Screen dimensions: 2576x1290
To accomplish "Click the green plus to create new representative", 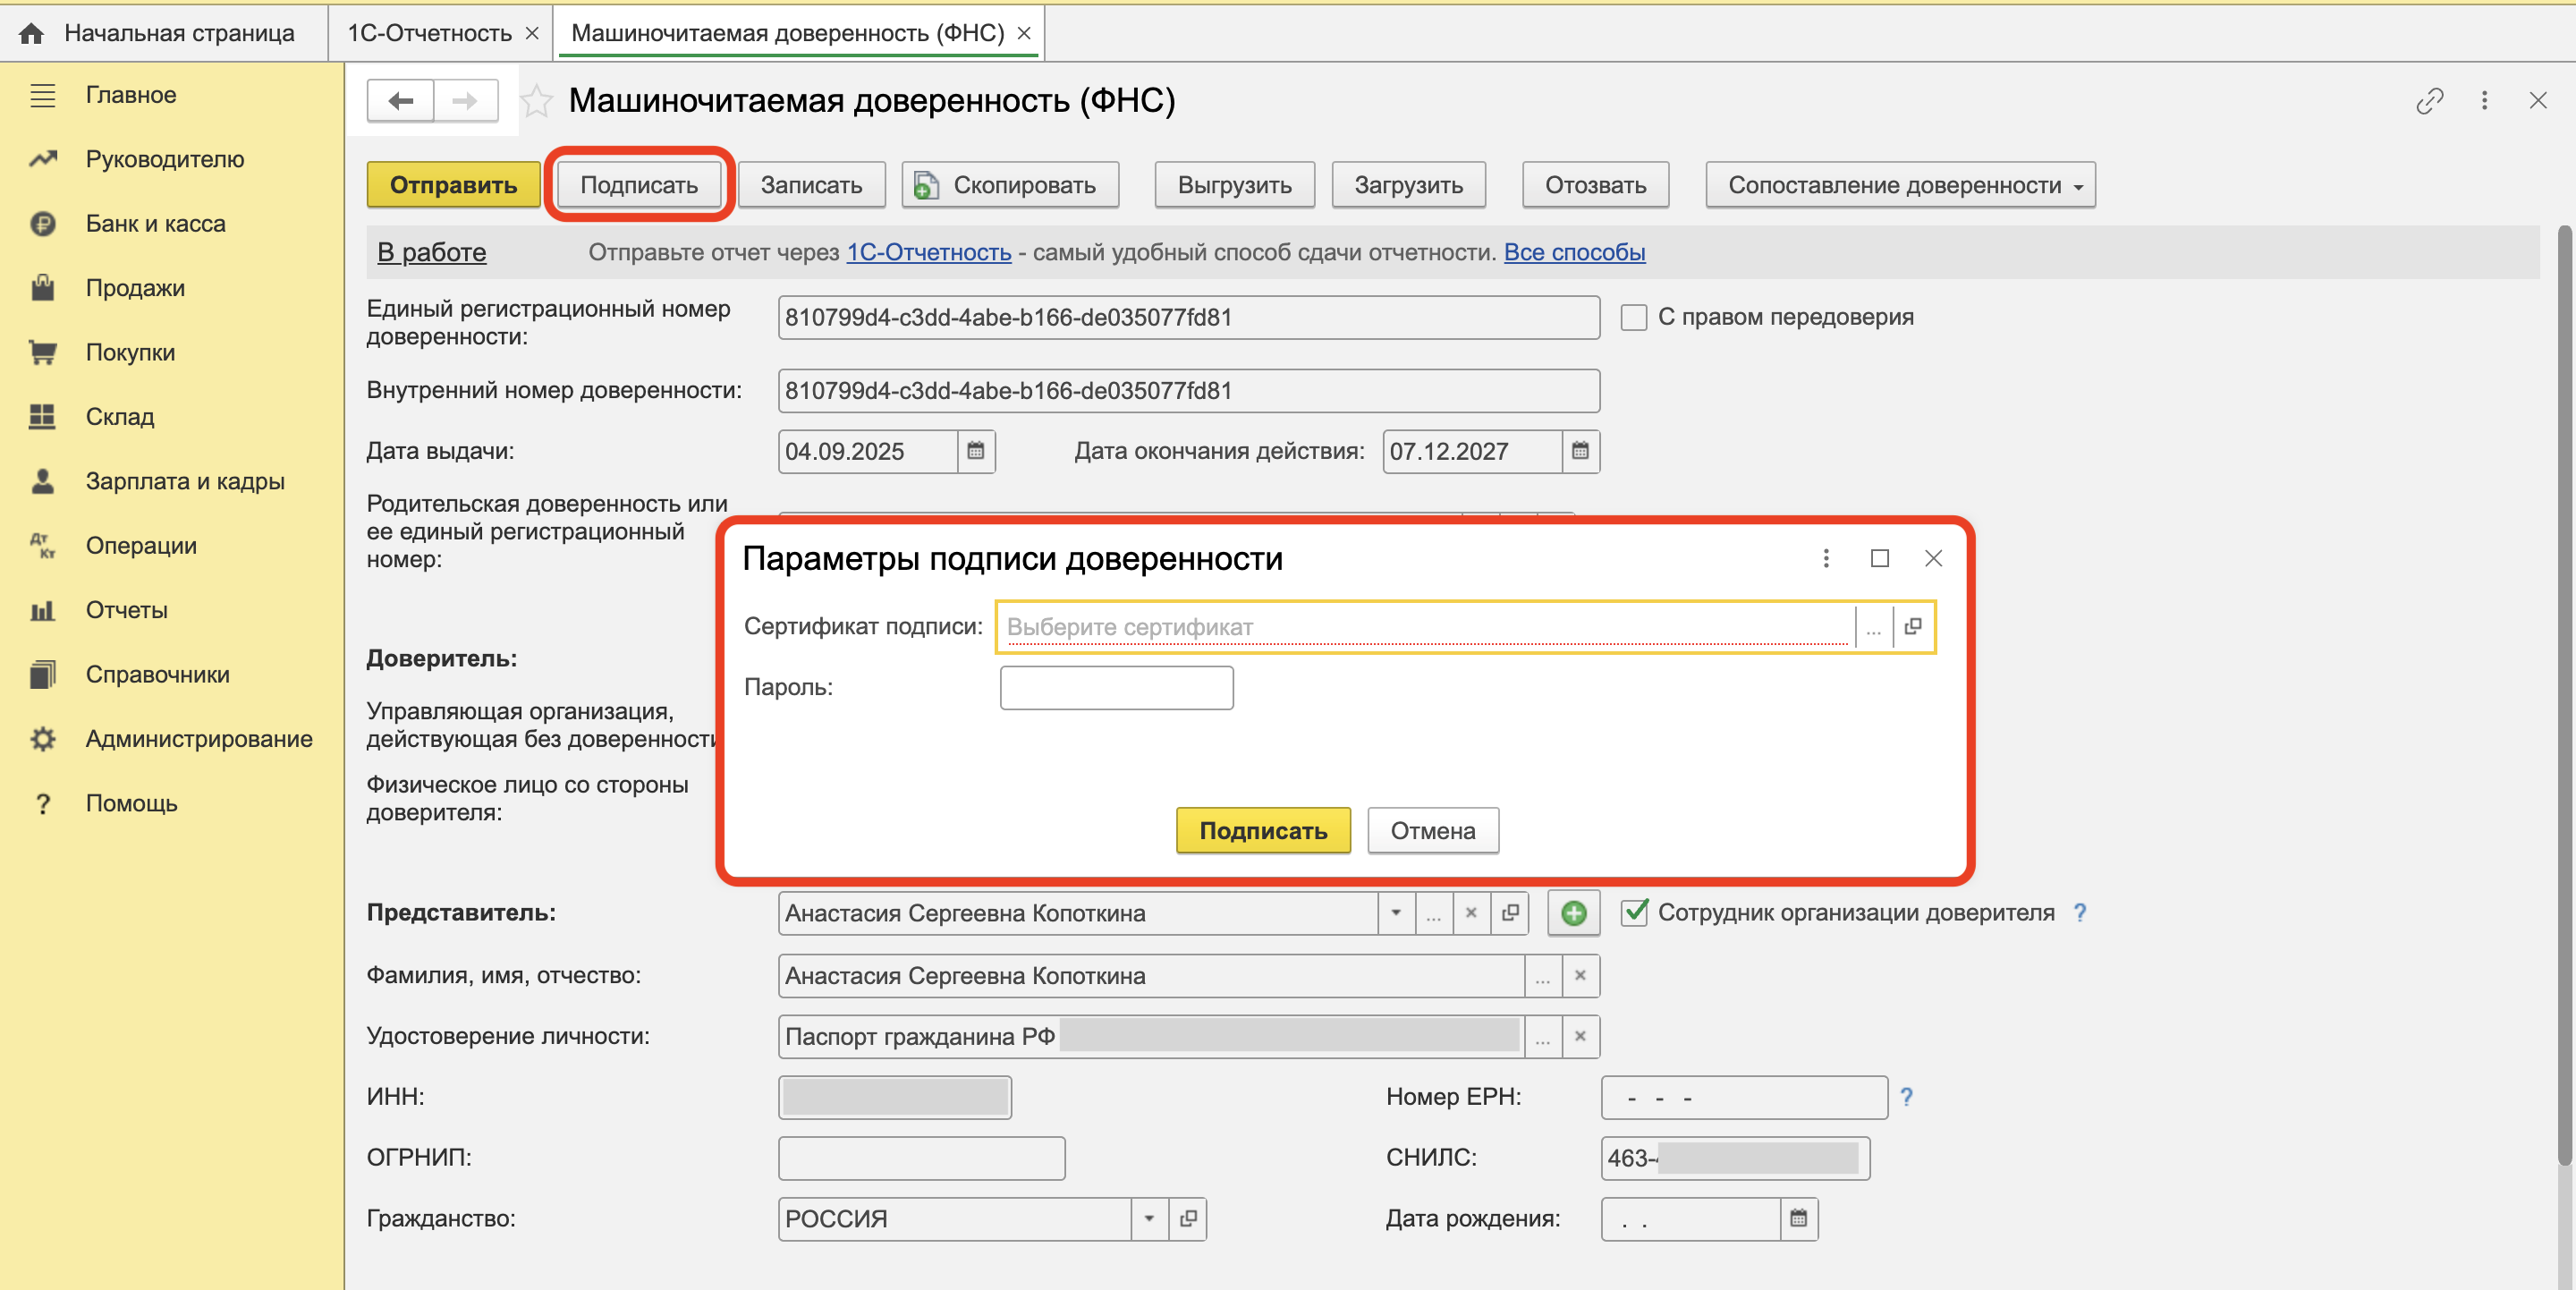I will pyautogui.click(x=1572, y=912).
